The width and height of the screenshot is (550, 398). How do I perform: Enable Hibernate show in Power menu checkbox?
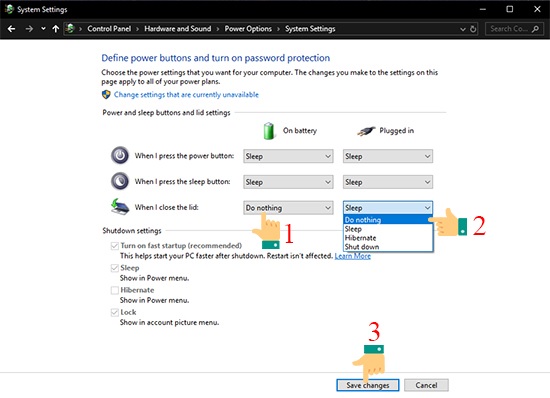click(114, 290)
